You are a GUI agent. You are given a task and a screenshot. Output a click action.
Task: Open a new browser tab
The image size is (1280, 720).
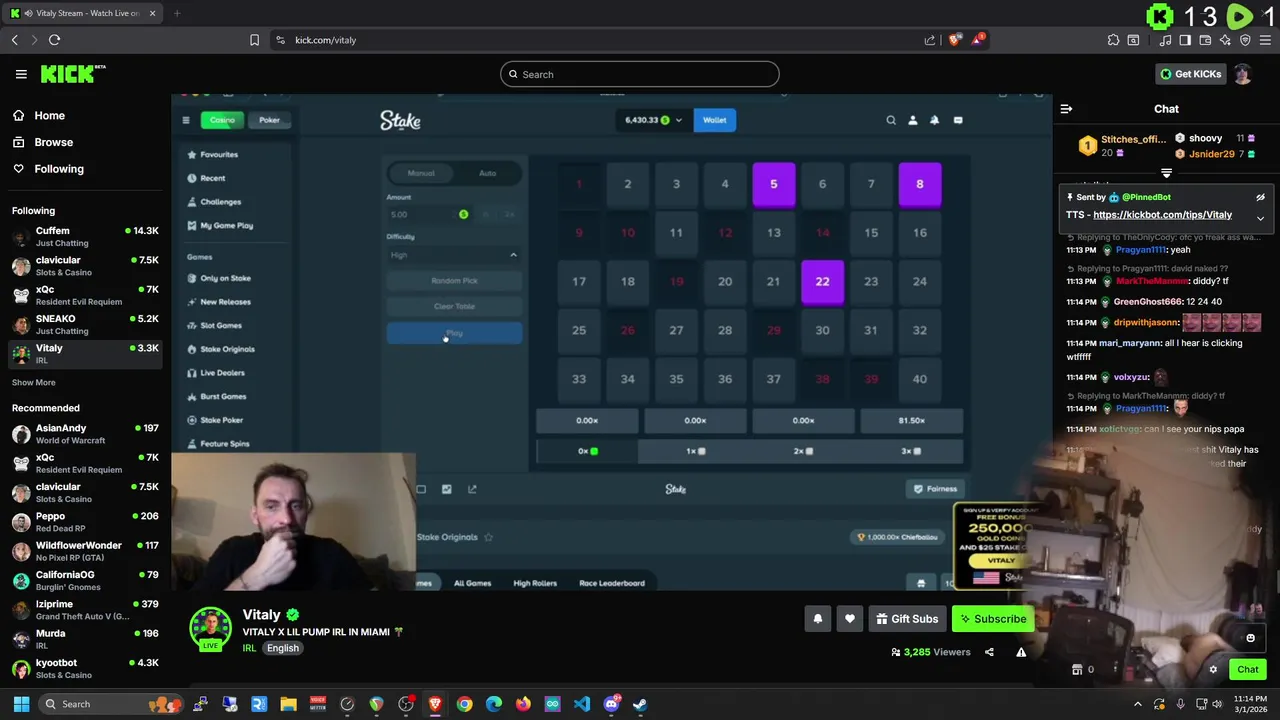(x=176, y=13)
